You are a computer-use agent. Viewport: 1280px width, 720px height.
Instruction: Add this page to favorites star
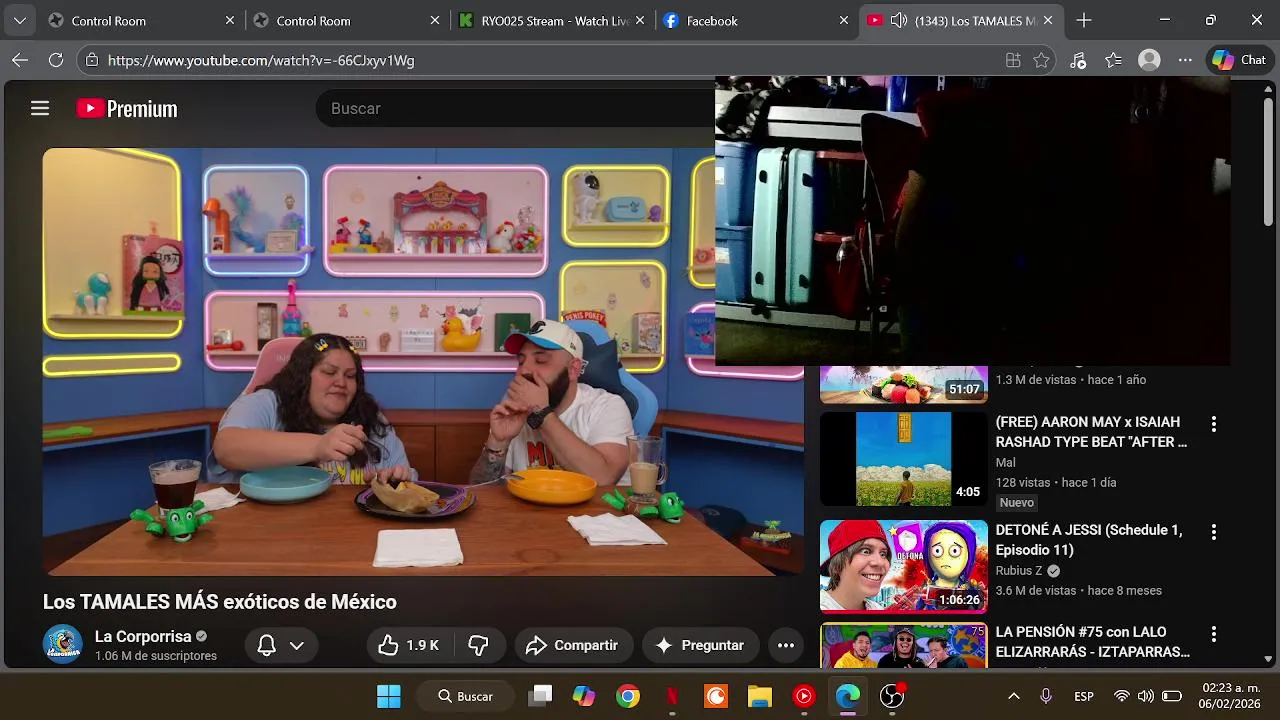[1041, 60]
